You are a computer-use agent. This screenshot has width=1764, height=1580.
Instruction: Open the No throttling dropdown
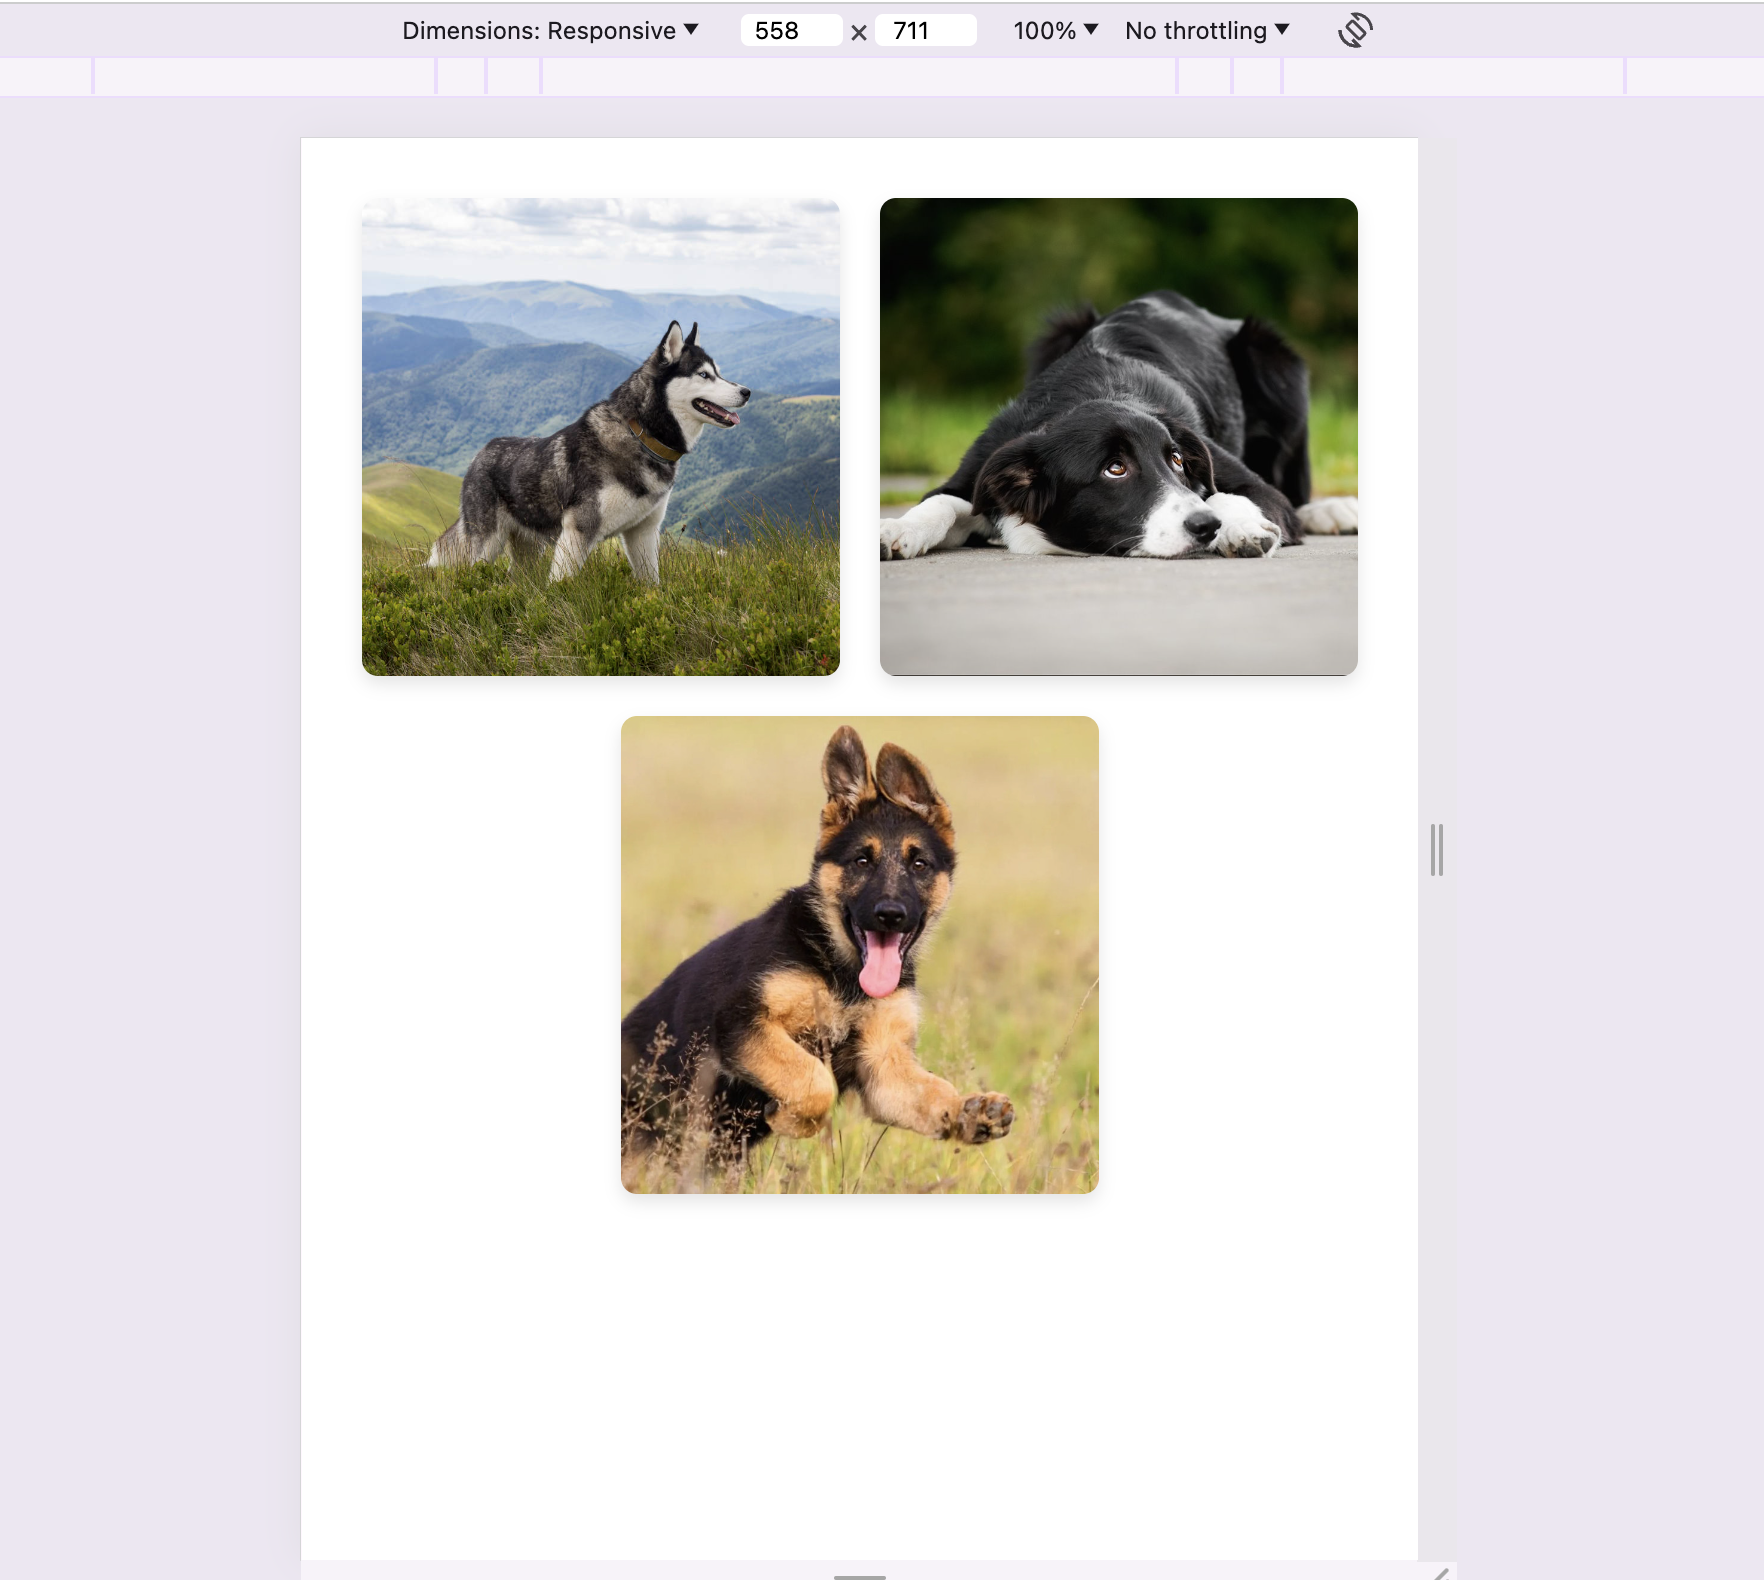pyautogui.click(x=1207, y=31)
